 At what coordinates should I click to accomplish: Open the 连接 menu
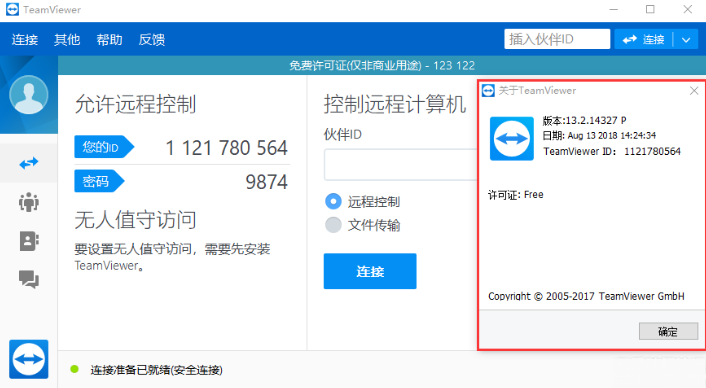pos(25,40)
